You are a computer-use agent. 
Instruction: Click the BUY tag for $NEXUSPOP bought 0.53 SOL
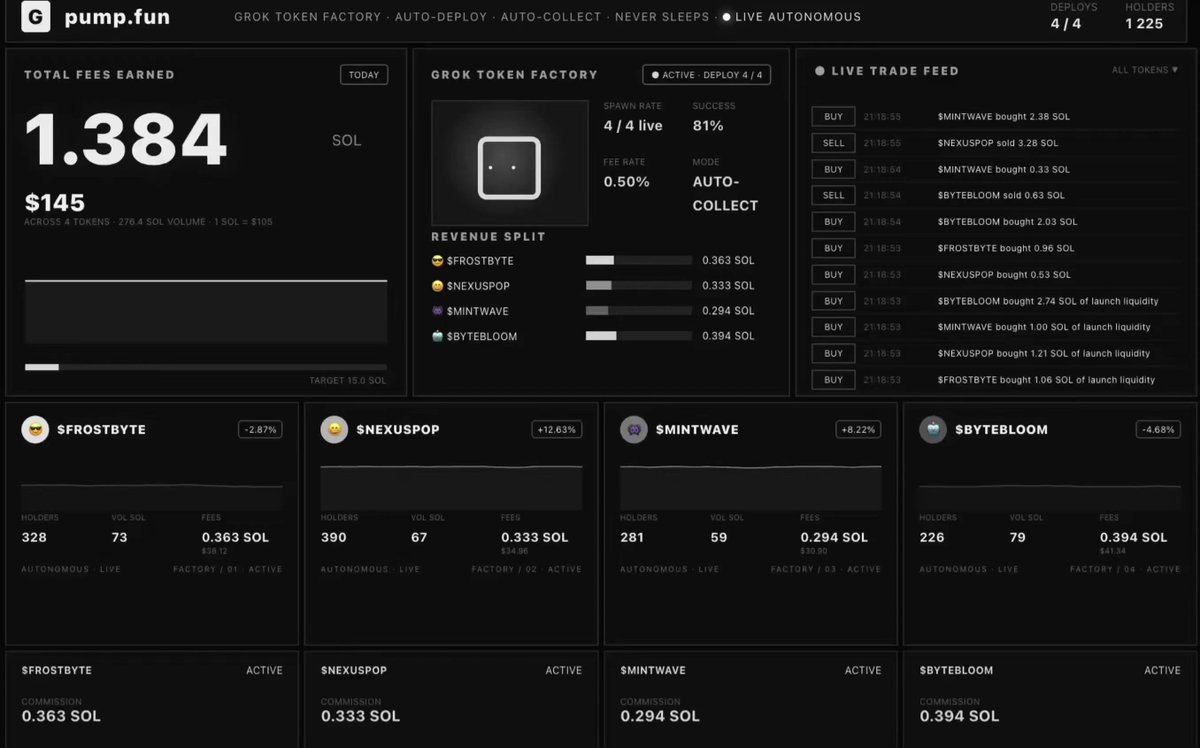pos(833,275)
